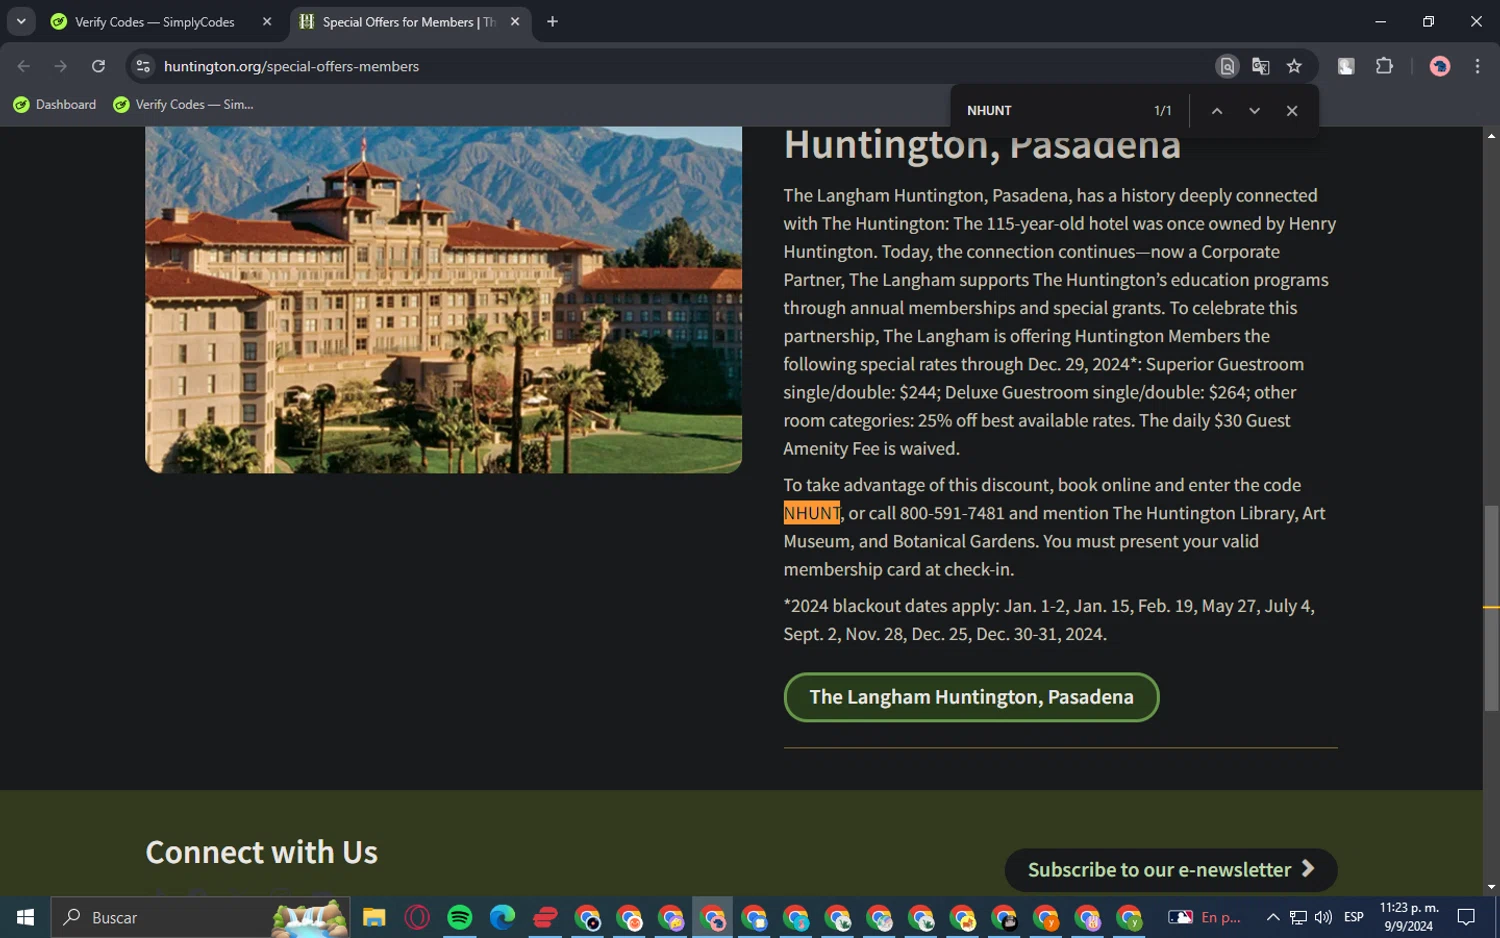Image resolution: width=1500 pixels, height=938 pixels.
Task: Open Chrome extensions puzzle icon
Action: 1384,66
